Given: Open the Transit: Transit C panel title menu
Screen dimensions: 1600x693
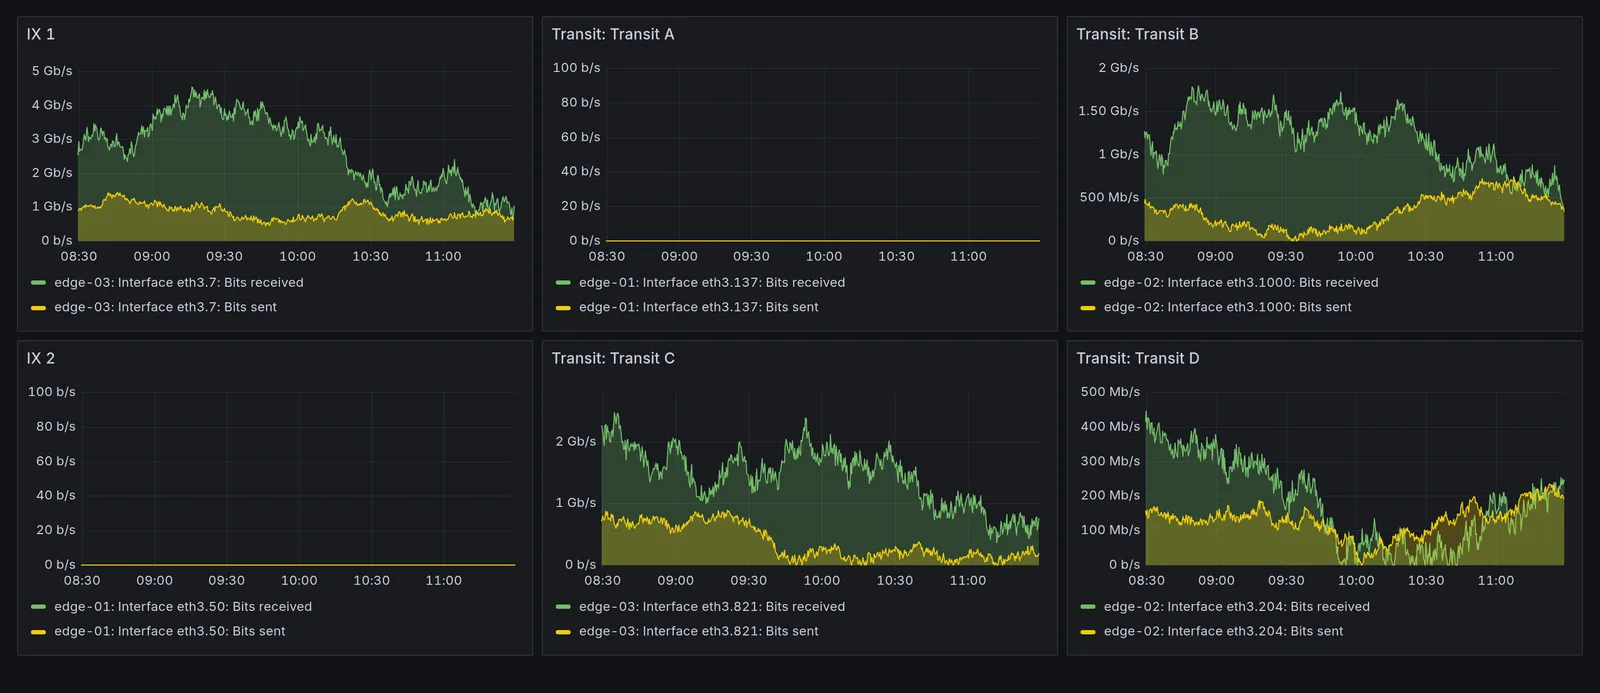Looking at the screenshot, I should pyautogui.click(x=613, y=358).
